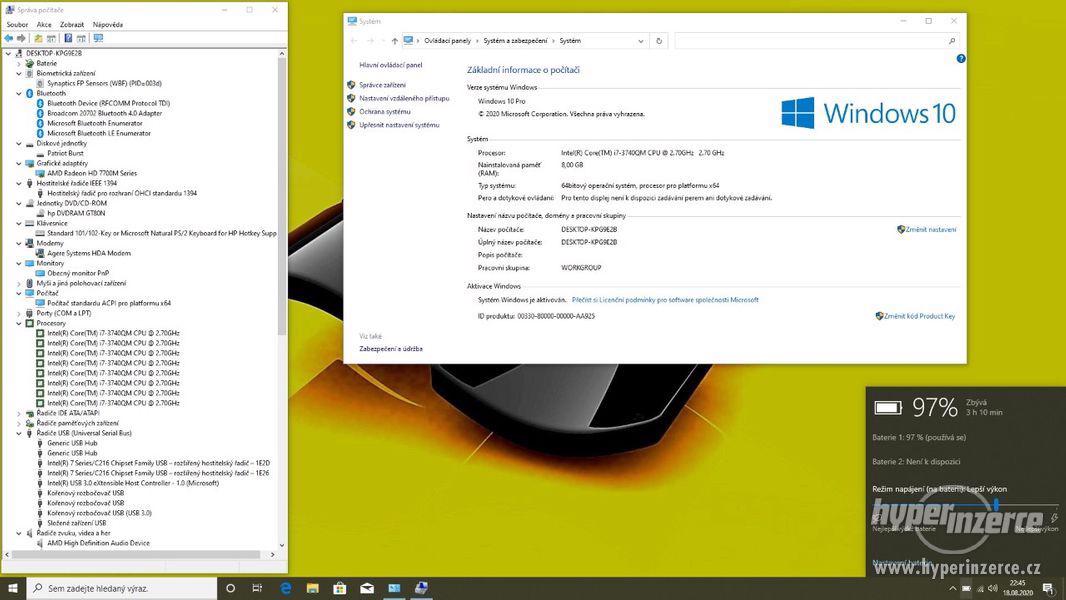Open the Nápověda menu
Screen dimensions: 1066x600
pyautogui.click(x=108, y=24)
